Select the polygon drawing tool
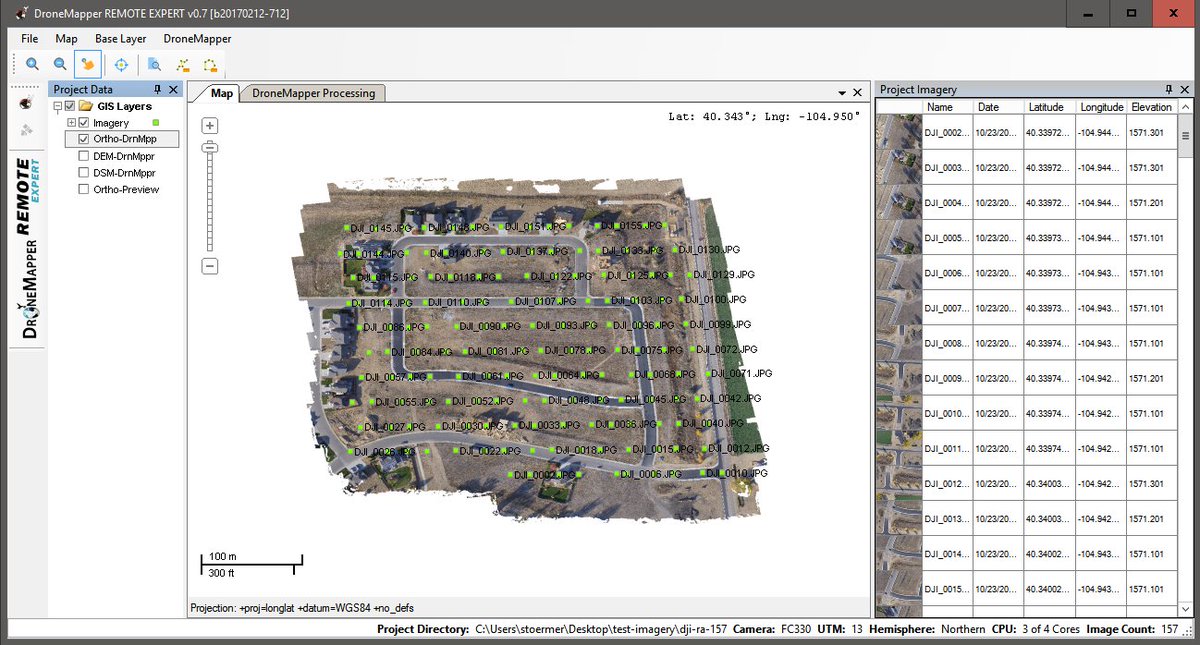Image resolution: width=1200 pixels, height=645 pixels. tap(210, 64)
